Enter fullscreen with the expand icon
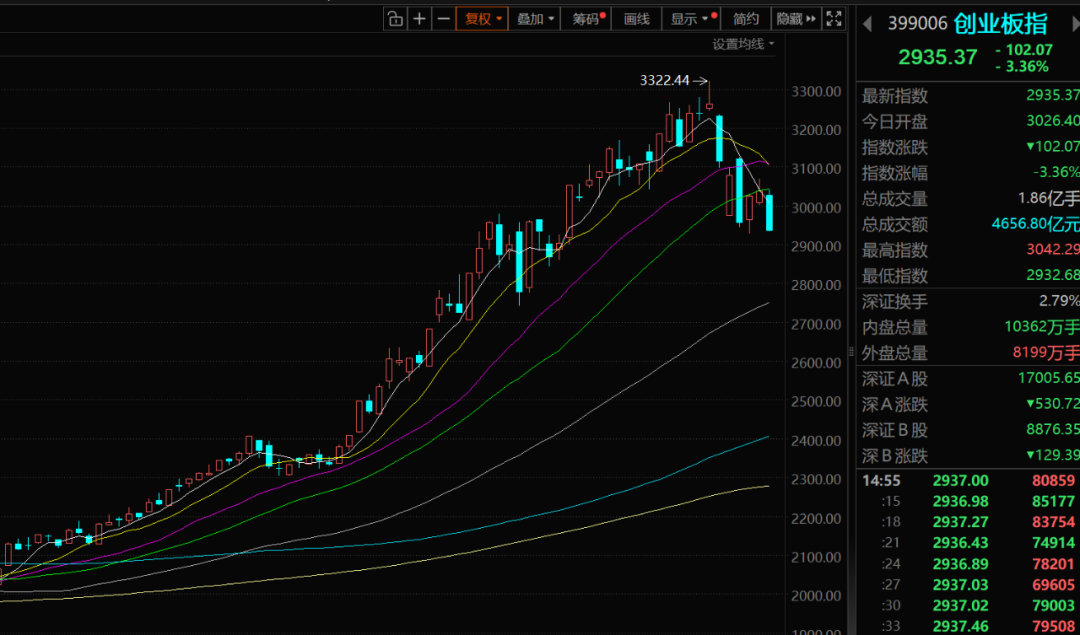 (x=836, y=18)
